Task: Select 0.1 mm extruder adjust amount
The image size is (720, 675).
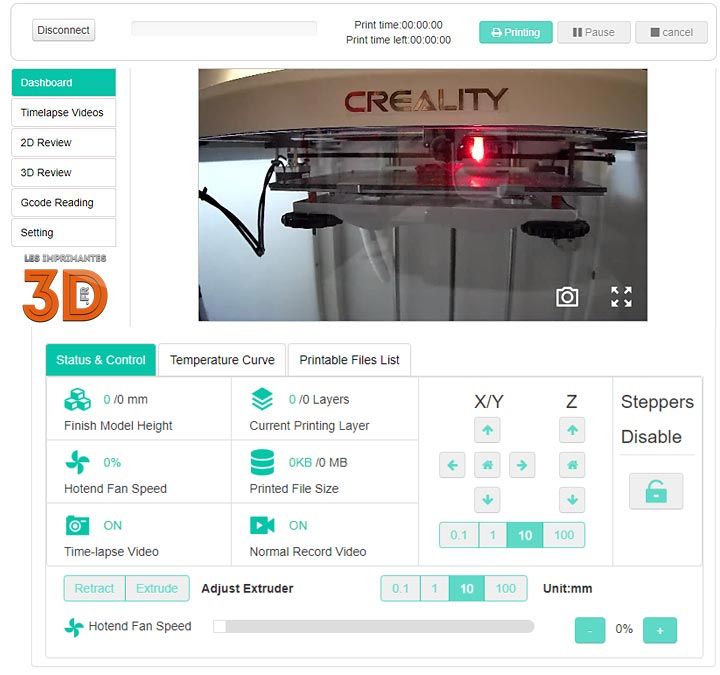Action: [400, 588]
